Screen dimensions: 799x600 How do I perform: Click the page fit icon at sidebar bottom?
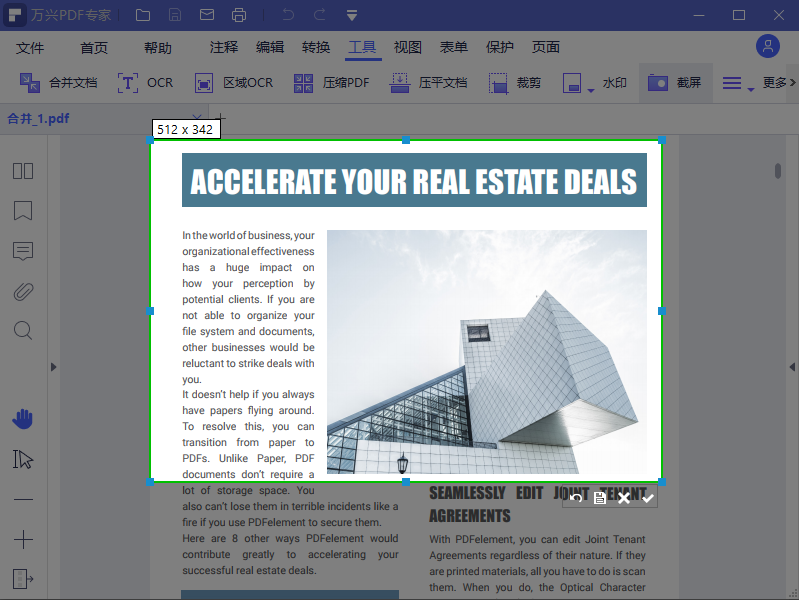(23, 579)
